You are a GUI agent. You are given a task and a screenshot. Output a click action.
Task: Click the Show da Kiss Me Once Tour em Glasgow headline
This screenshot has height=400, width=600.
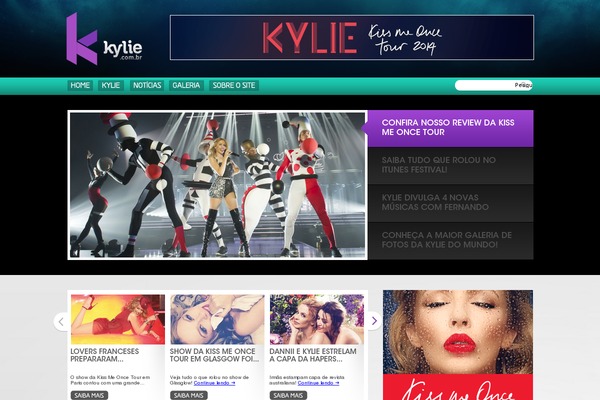pyautogui.click(x=214, y=355)
